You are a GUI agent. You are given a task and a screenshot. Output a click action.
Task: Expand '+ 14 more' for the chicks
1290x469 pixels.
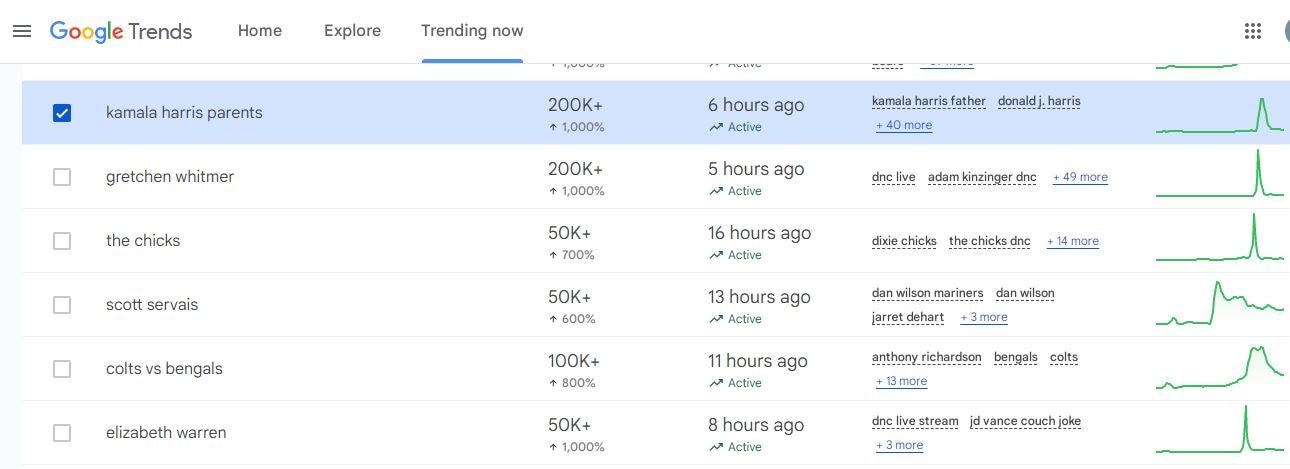pos(1073,242)
